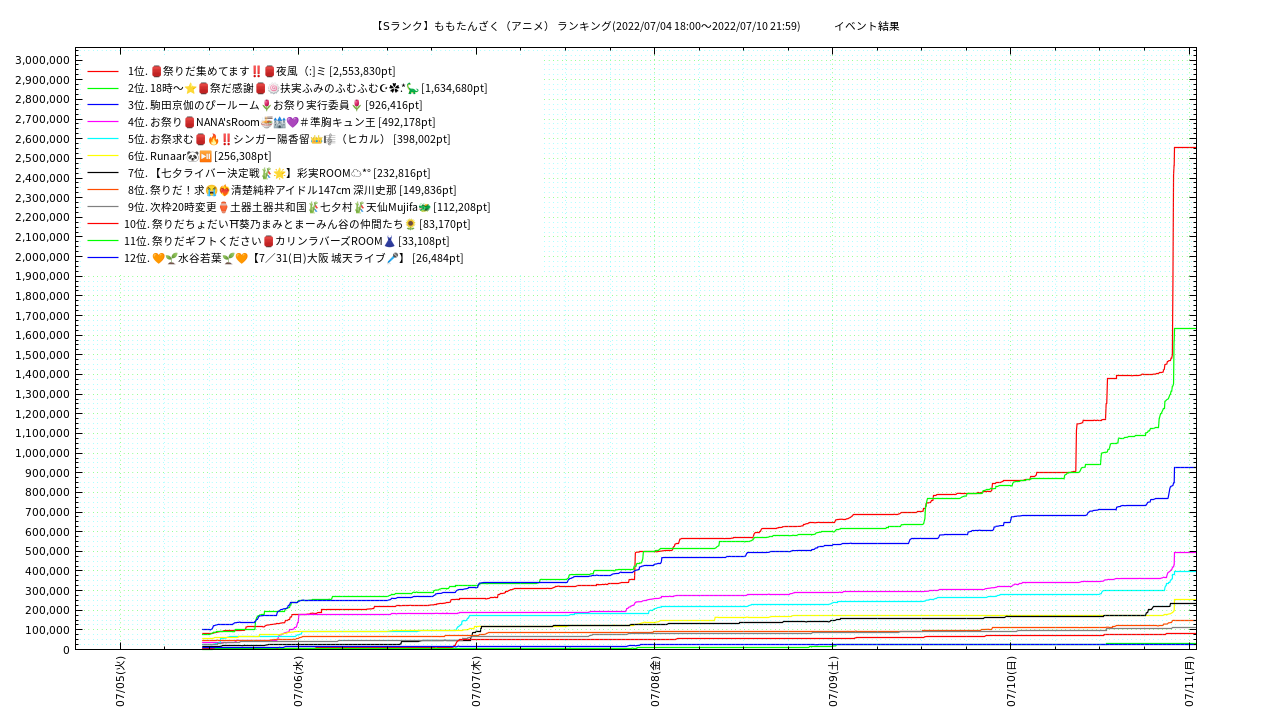Click the y-axis value 100,000
1280x720 pixels.
(x=47, y=630)
